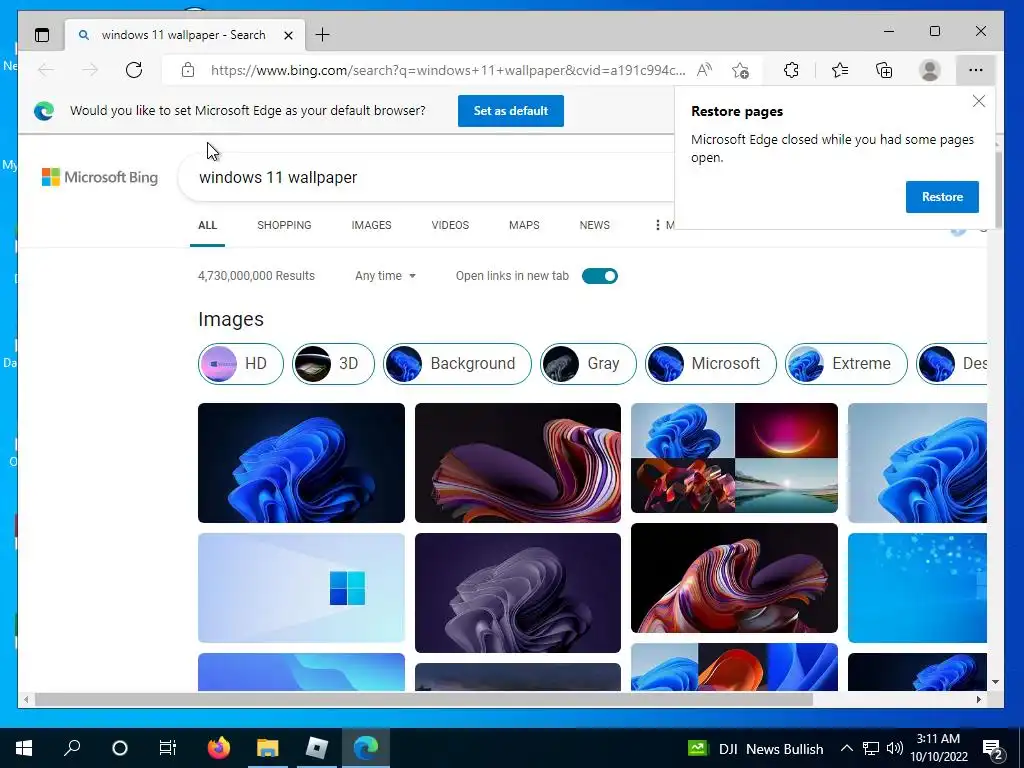Open colorful ribbon wave wallpaper thumbnail

[518, 463]
